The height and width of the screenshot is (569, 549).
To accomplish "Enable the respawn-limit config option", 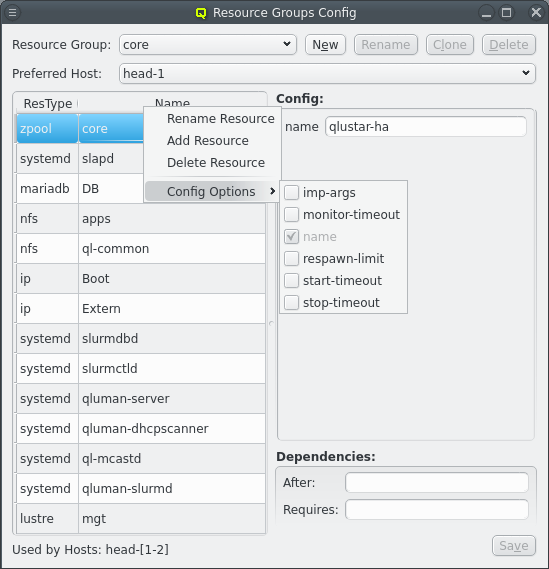I will pyautogui.click(x=291, y=259).
